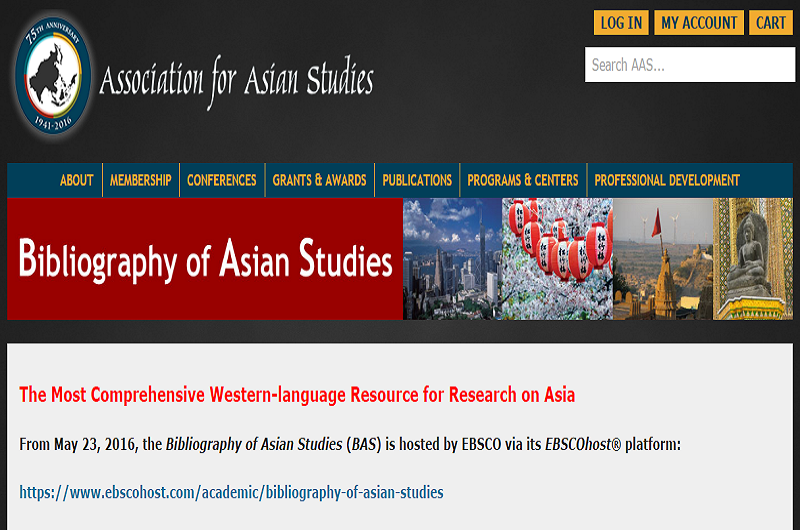
Task: Click the city skyline photo
Action: (453, 259)
